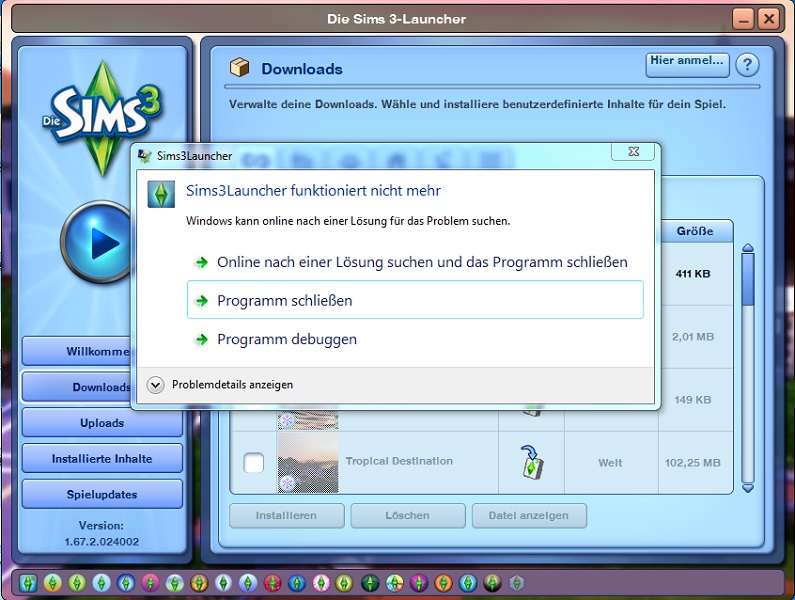Click the Installieren button
The height and width of the screenshot is (600, 795).
coord(286,515)
